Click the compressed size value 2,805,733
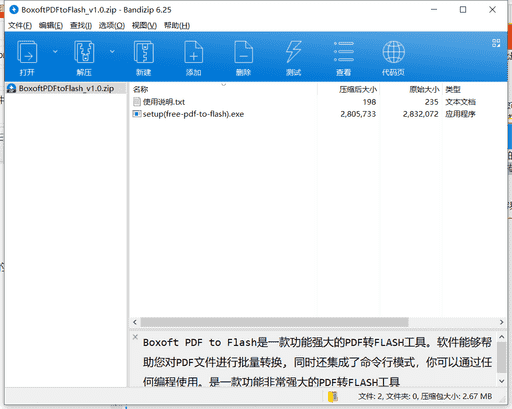This screenshot has width=512, height=409. point(358,114)
